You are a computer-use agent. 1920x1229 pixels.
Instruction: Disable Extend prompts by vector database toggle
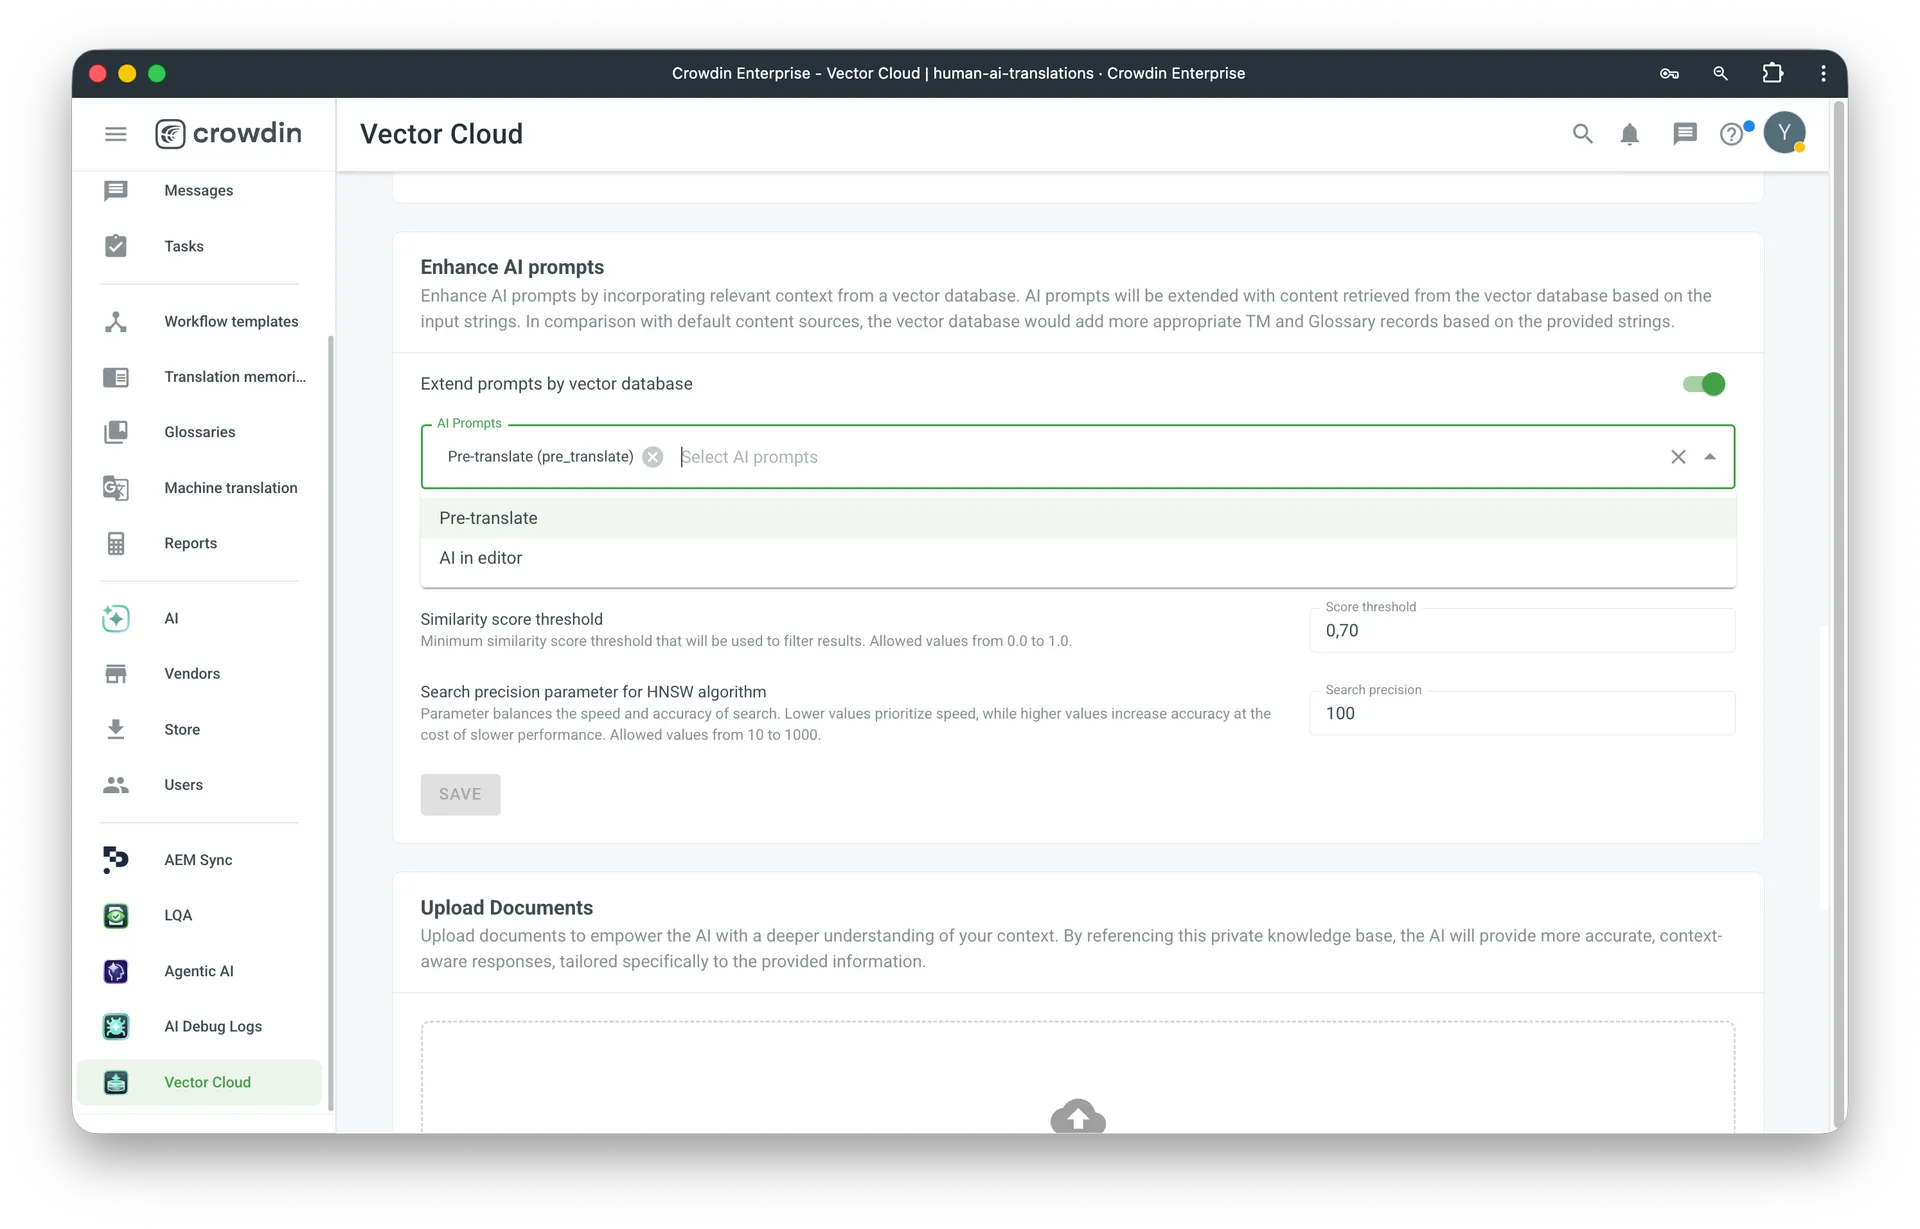1703,384
